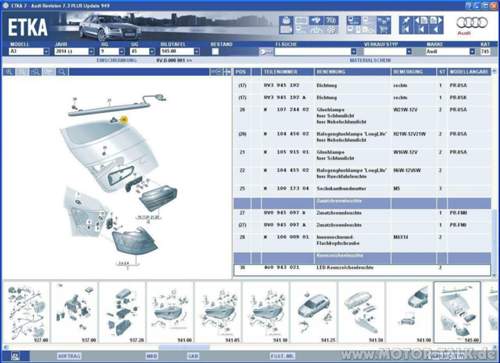Click the KAT field showing 745
Screen dimensions: 500x363
coord(485,51)
